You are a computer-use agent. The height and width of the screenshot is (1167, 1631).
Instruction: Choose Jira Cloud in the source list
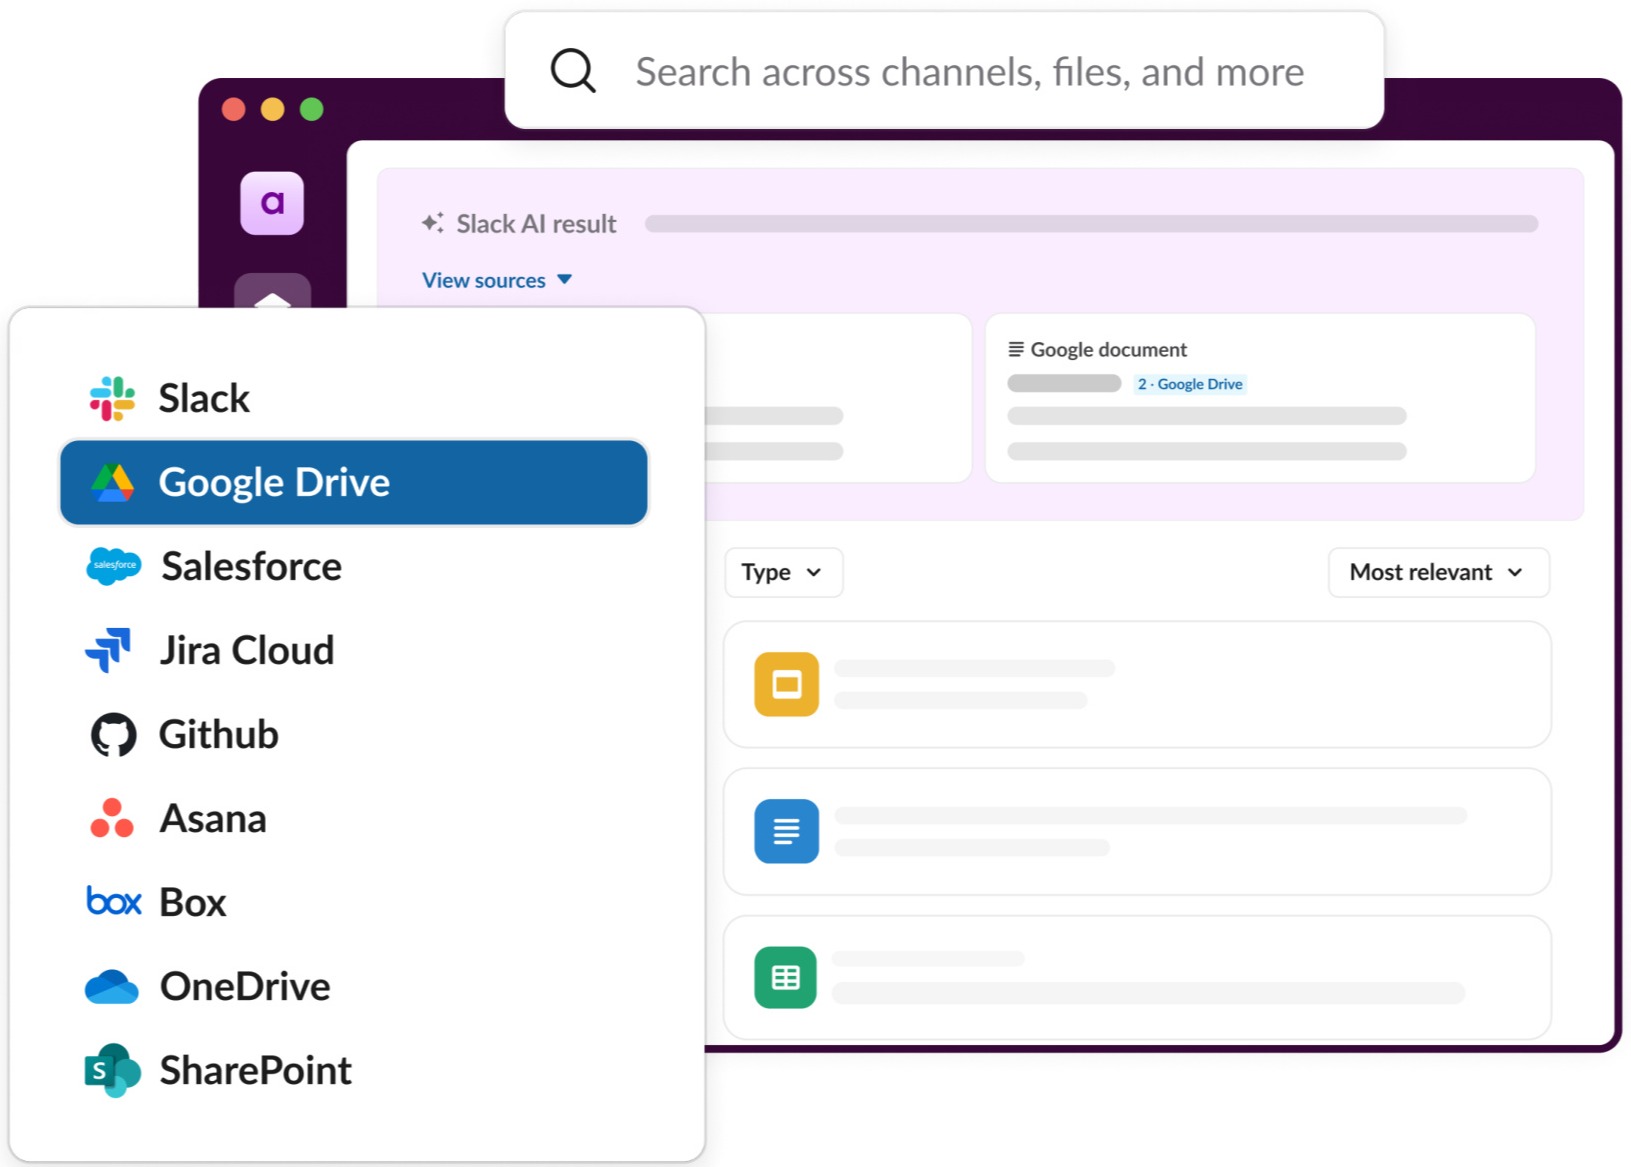247,651
